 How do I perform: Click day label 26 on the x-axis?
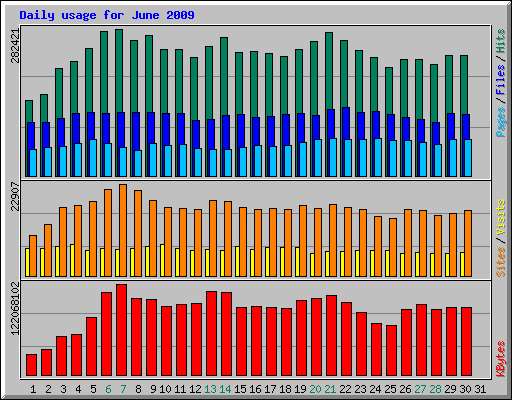[405, 389]
